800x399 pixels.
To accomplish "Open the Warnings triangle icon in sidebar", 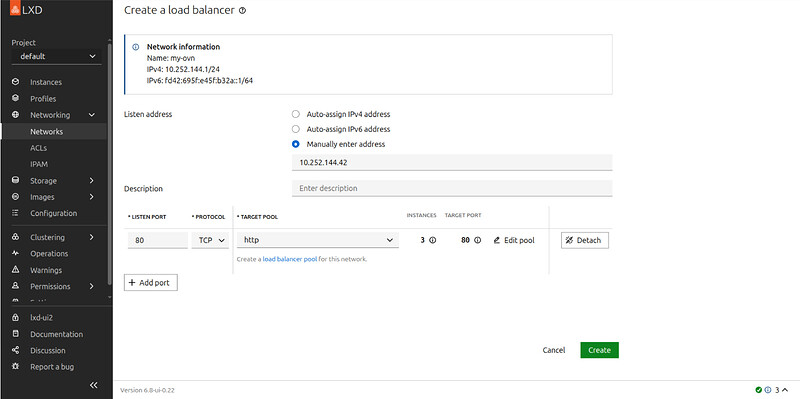I will [15, 269].
